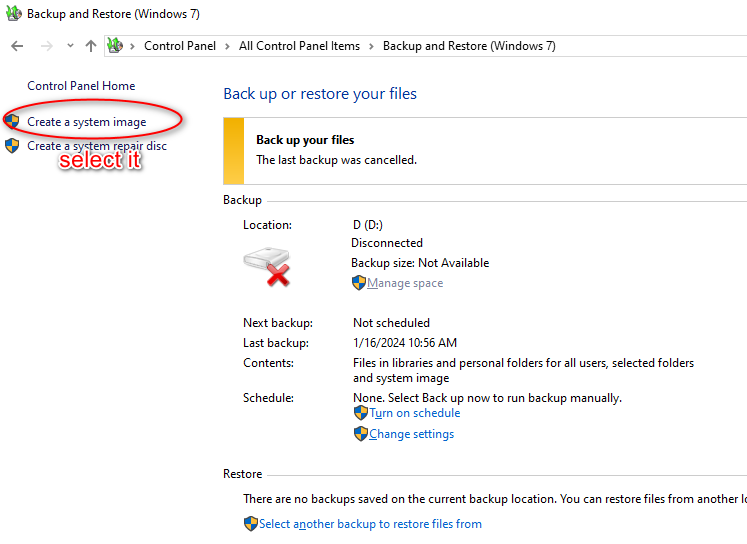Click the shield icon beside Manage space
Viewport: 747px width, 544px height.
[x=359, y=283]
